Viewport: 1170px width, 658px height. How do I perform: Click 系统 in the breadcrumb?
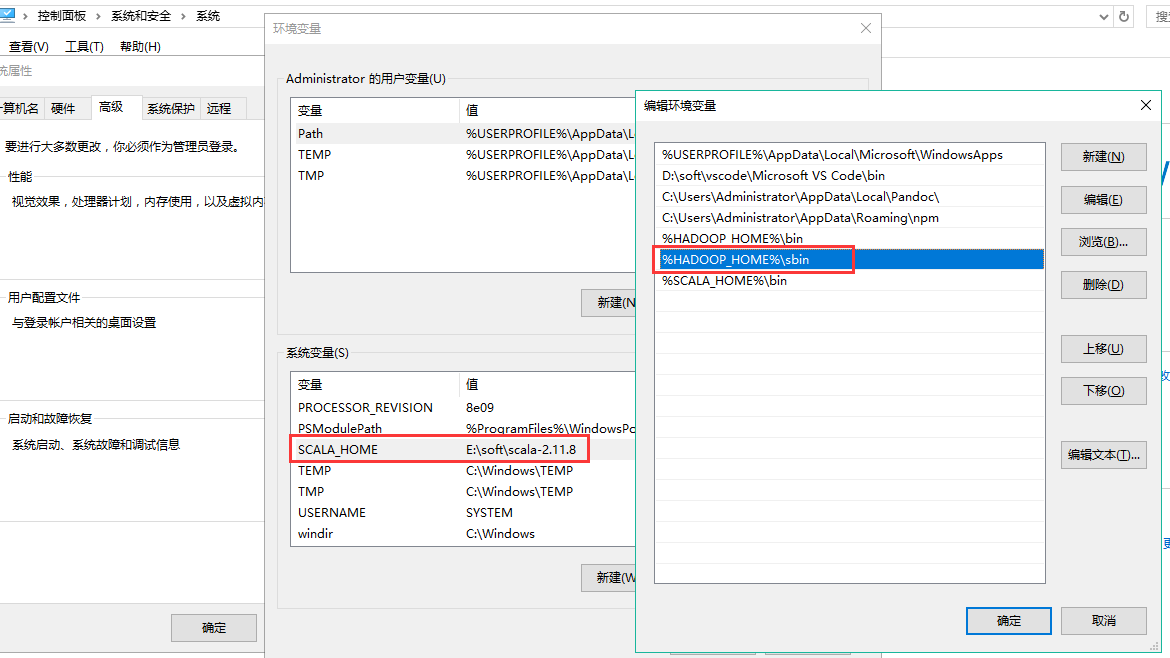pos(208,16)
